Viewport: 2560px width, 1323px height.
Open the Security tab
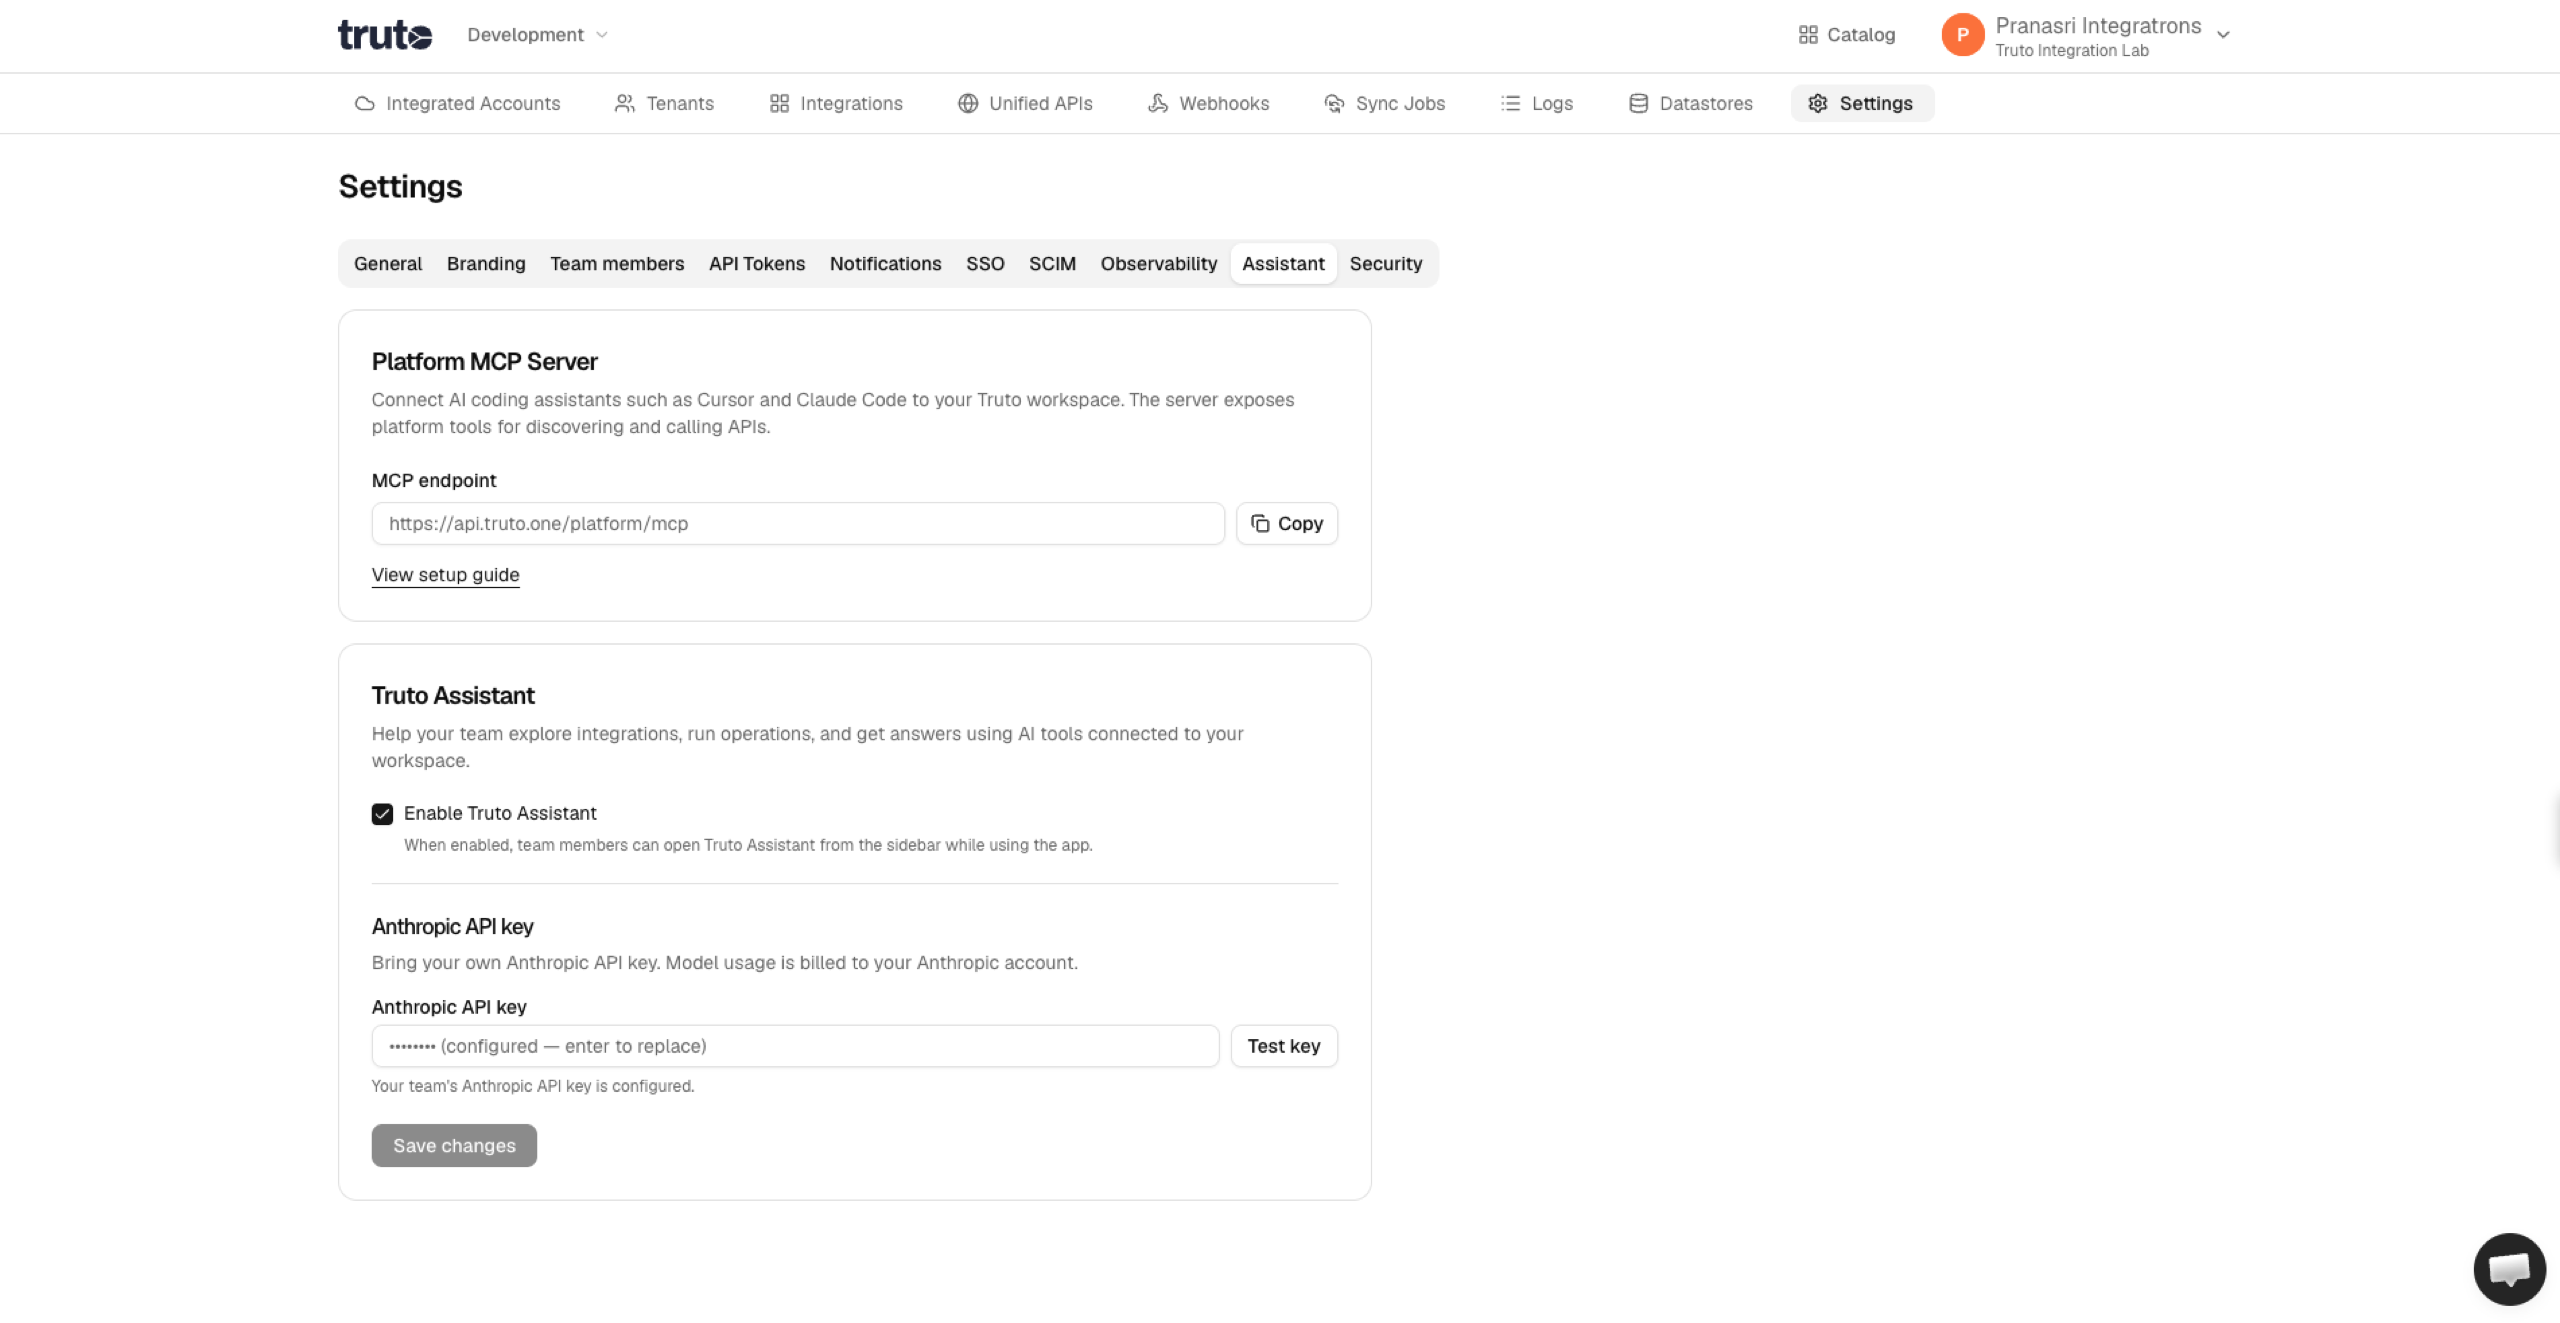pos(1386,264)
